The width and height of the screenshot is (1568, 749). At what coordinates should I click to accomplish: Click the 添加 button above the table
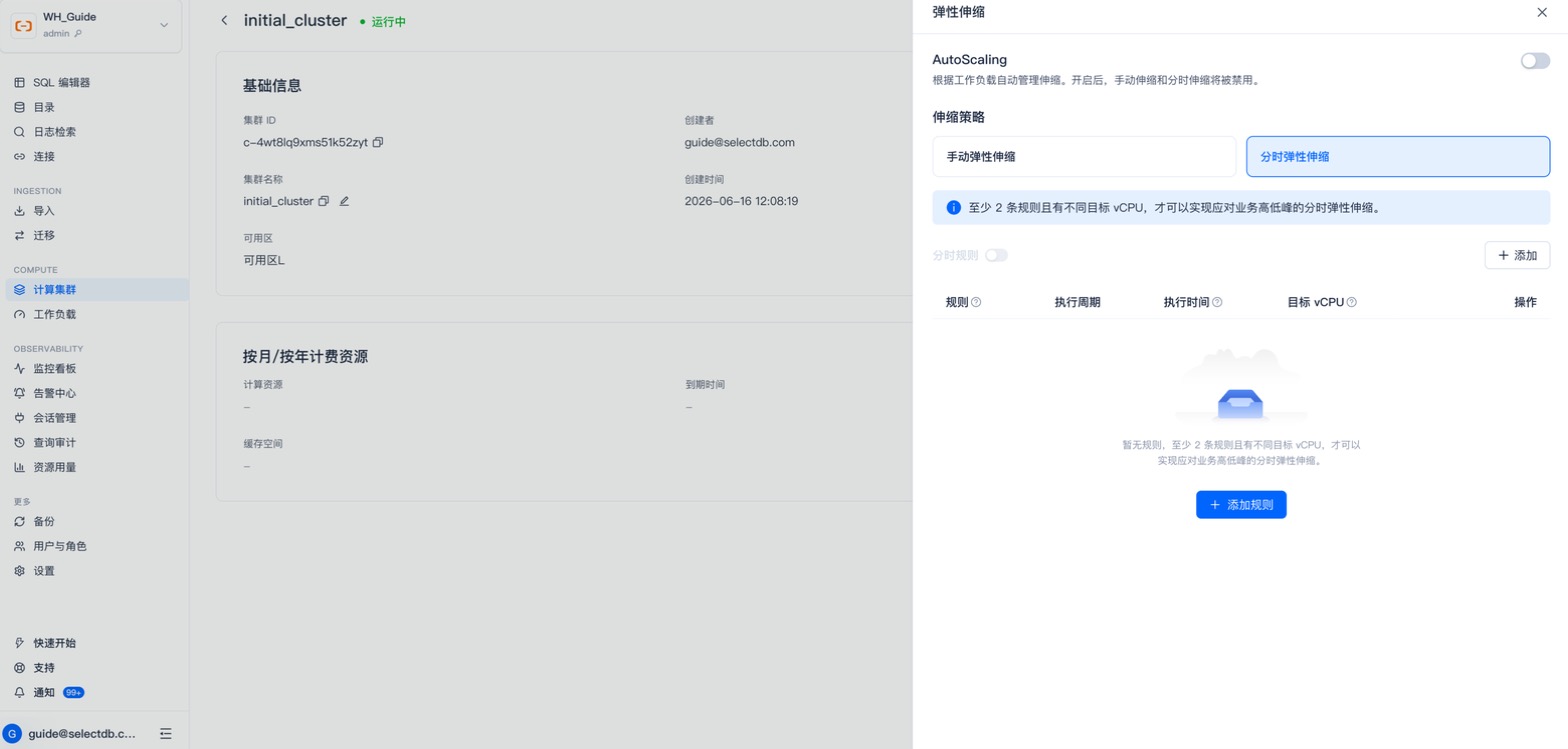[1517, 255]
